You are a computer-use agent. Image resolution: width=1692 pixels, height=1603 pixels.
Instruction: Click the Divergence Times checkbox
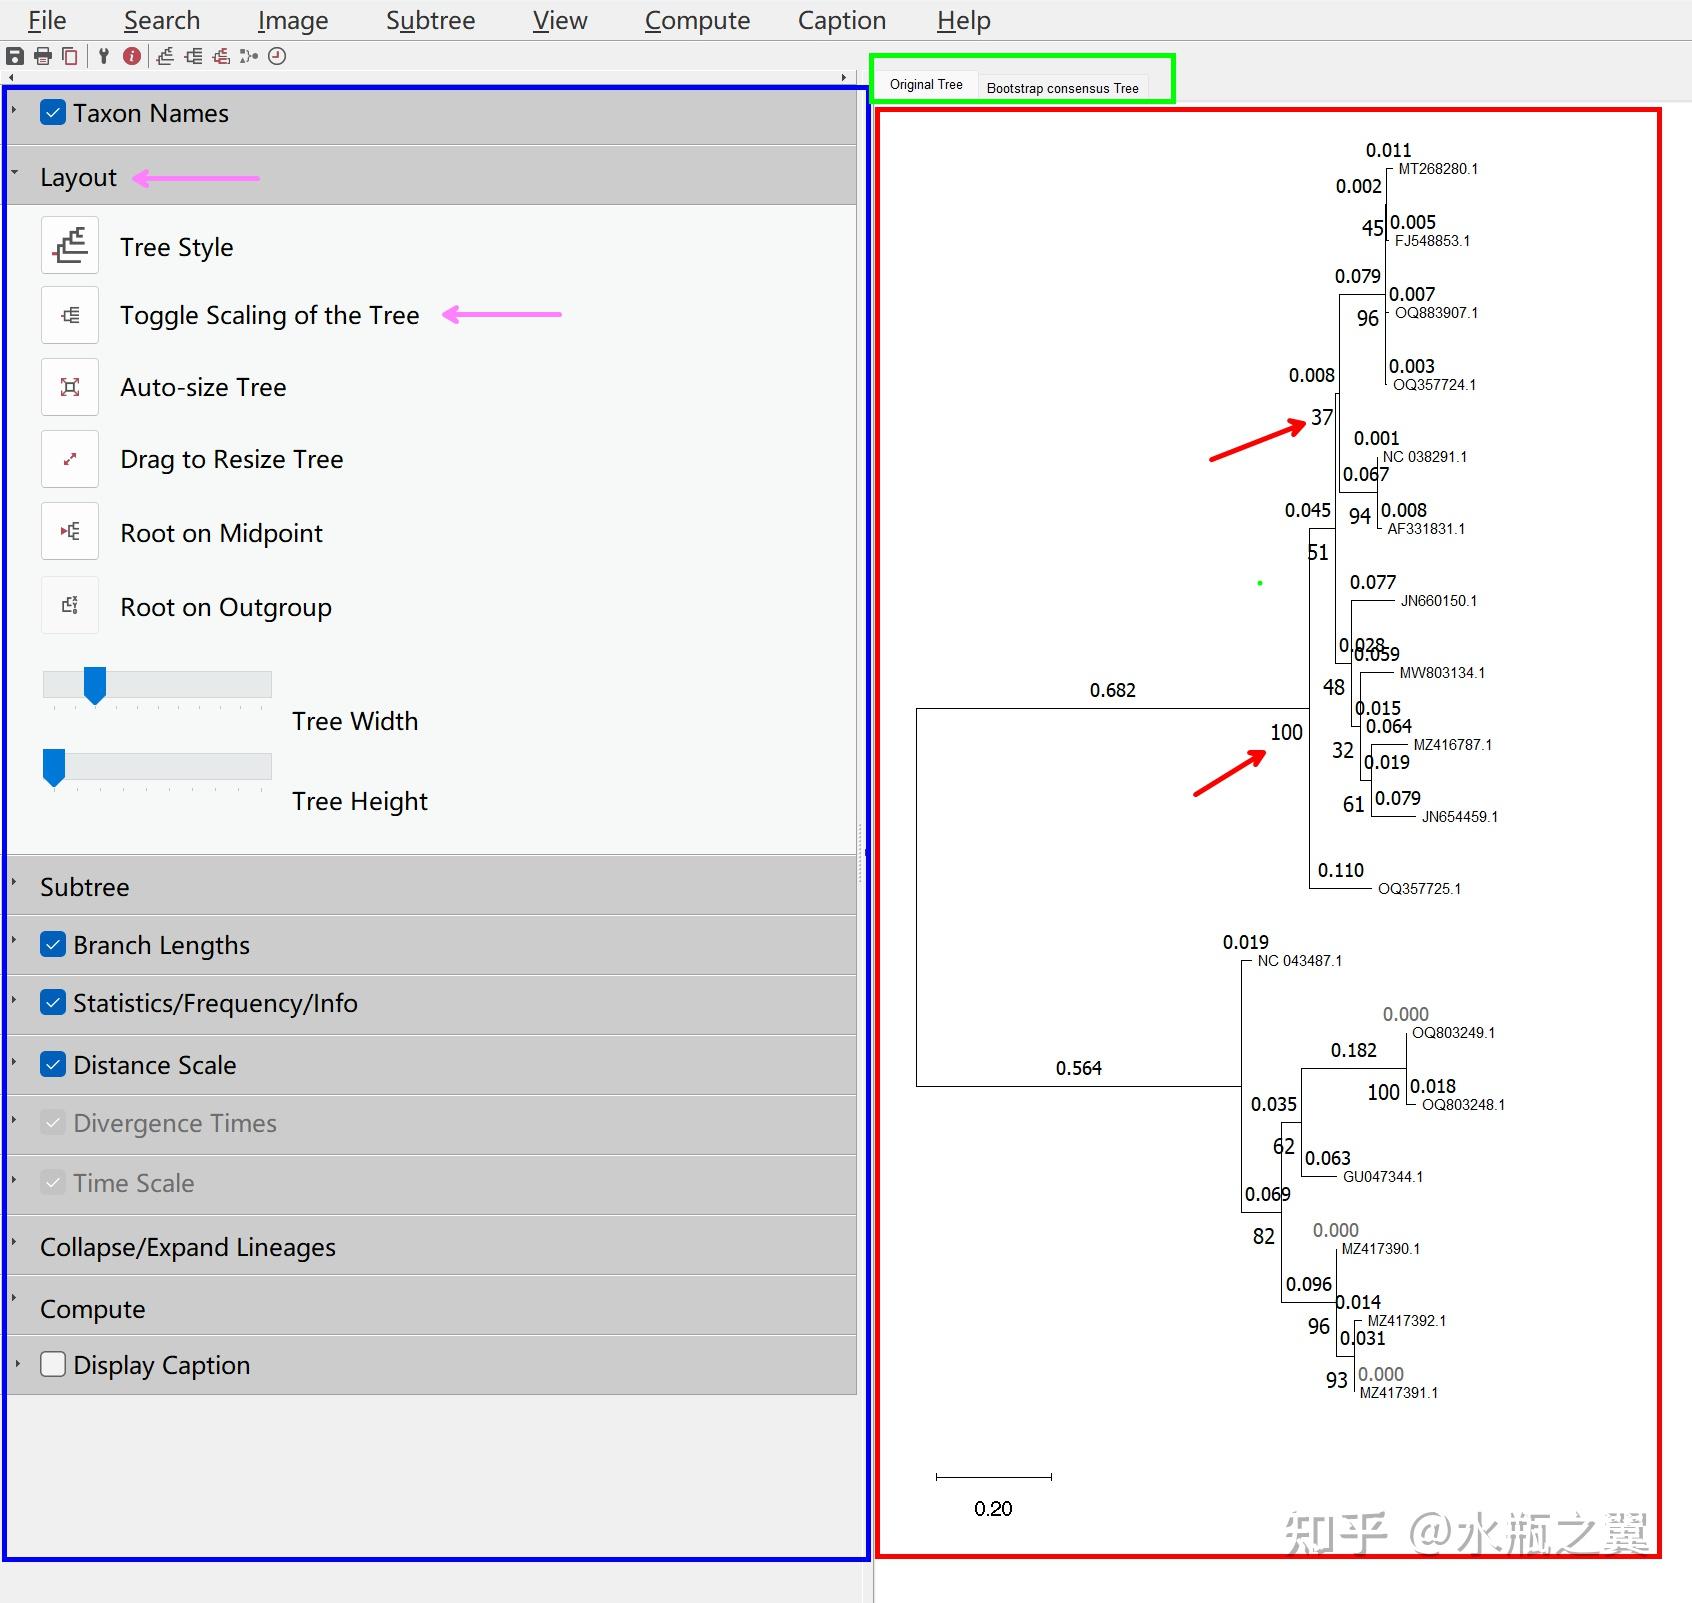[x=53, y=1122]
